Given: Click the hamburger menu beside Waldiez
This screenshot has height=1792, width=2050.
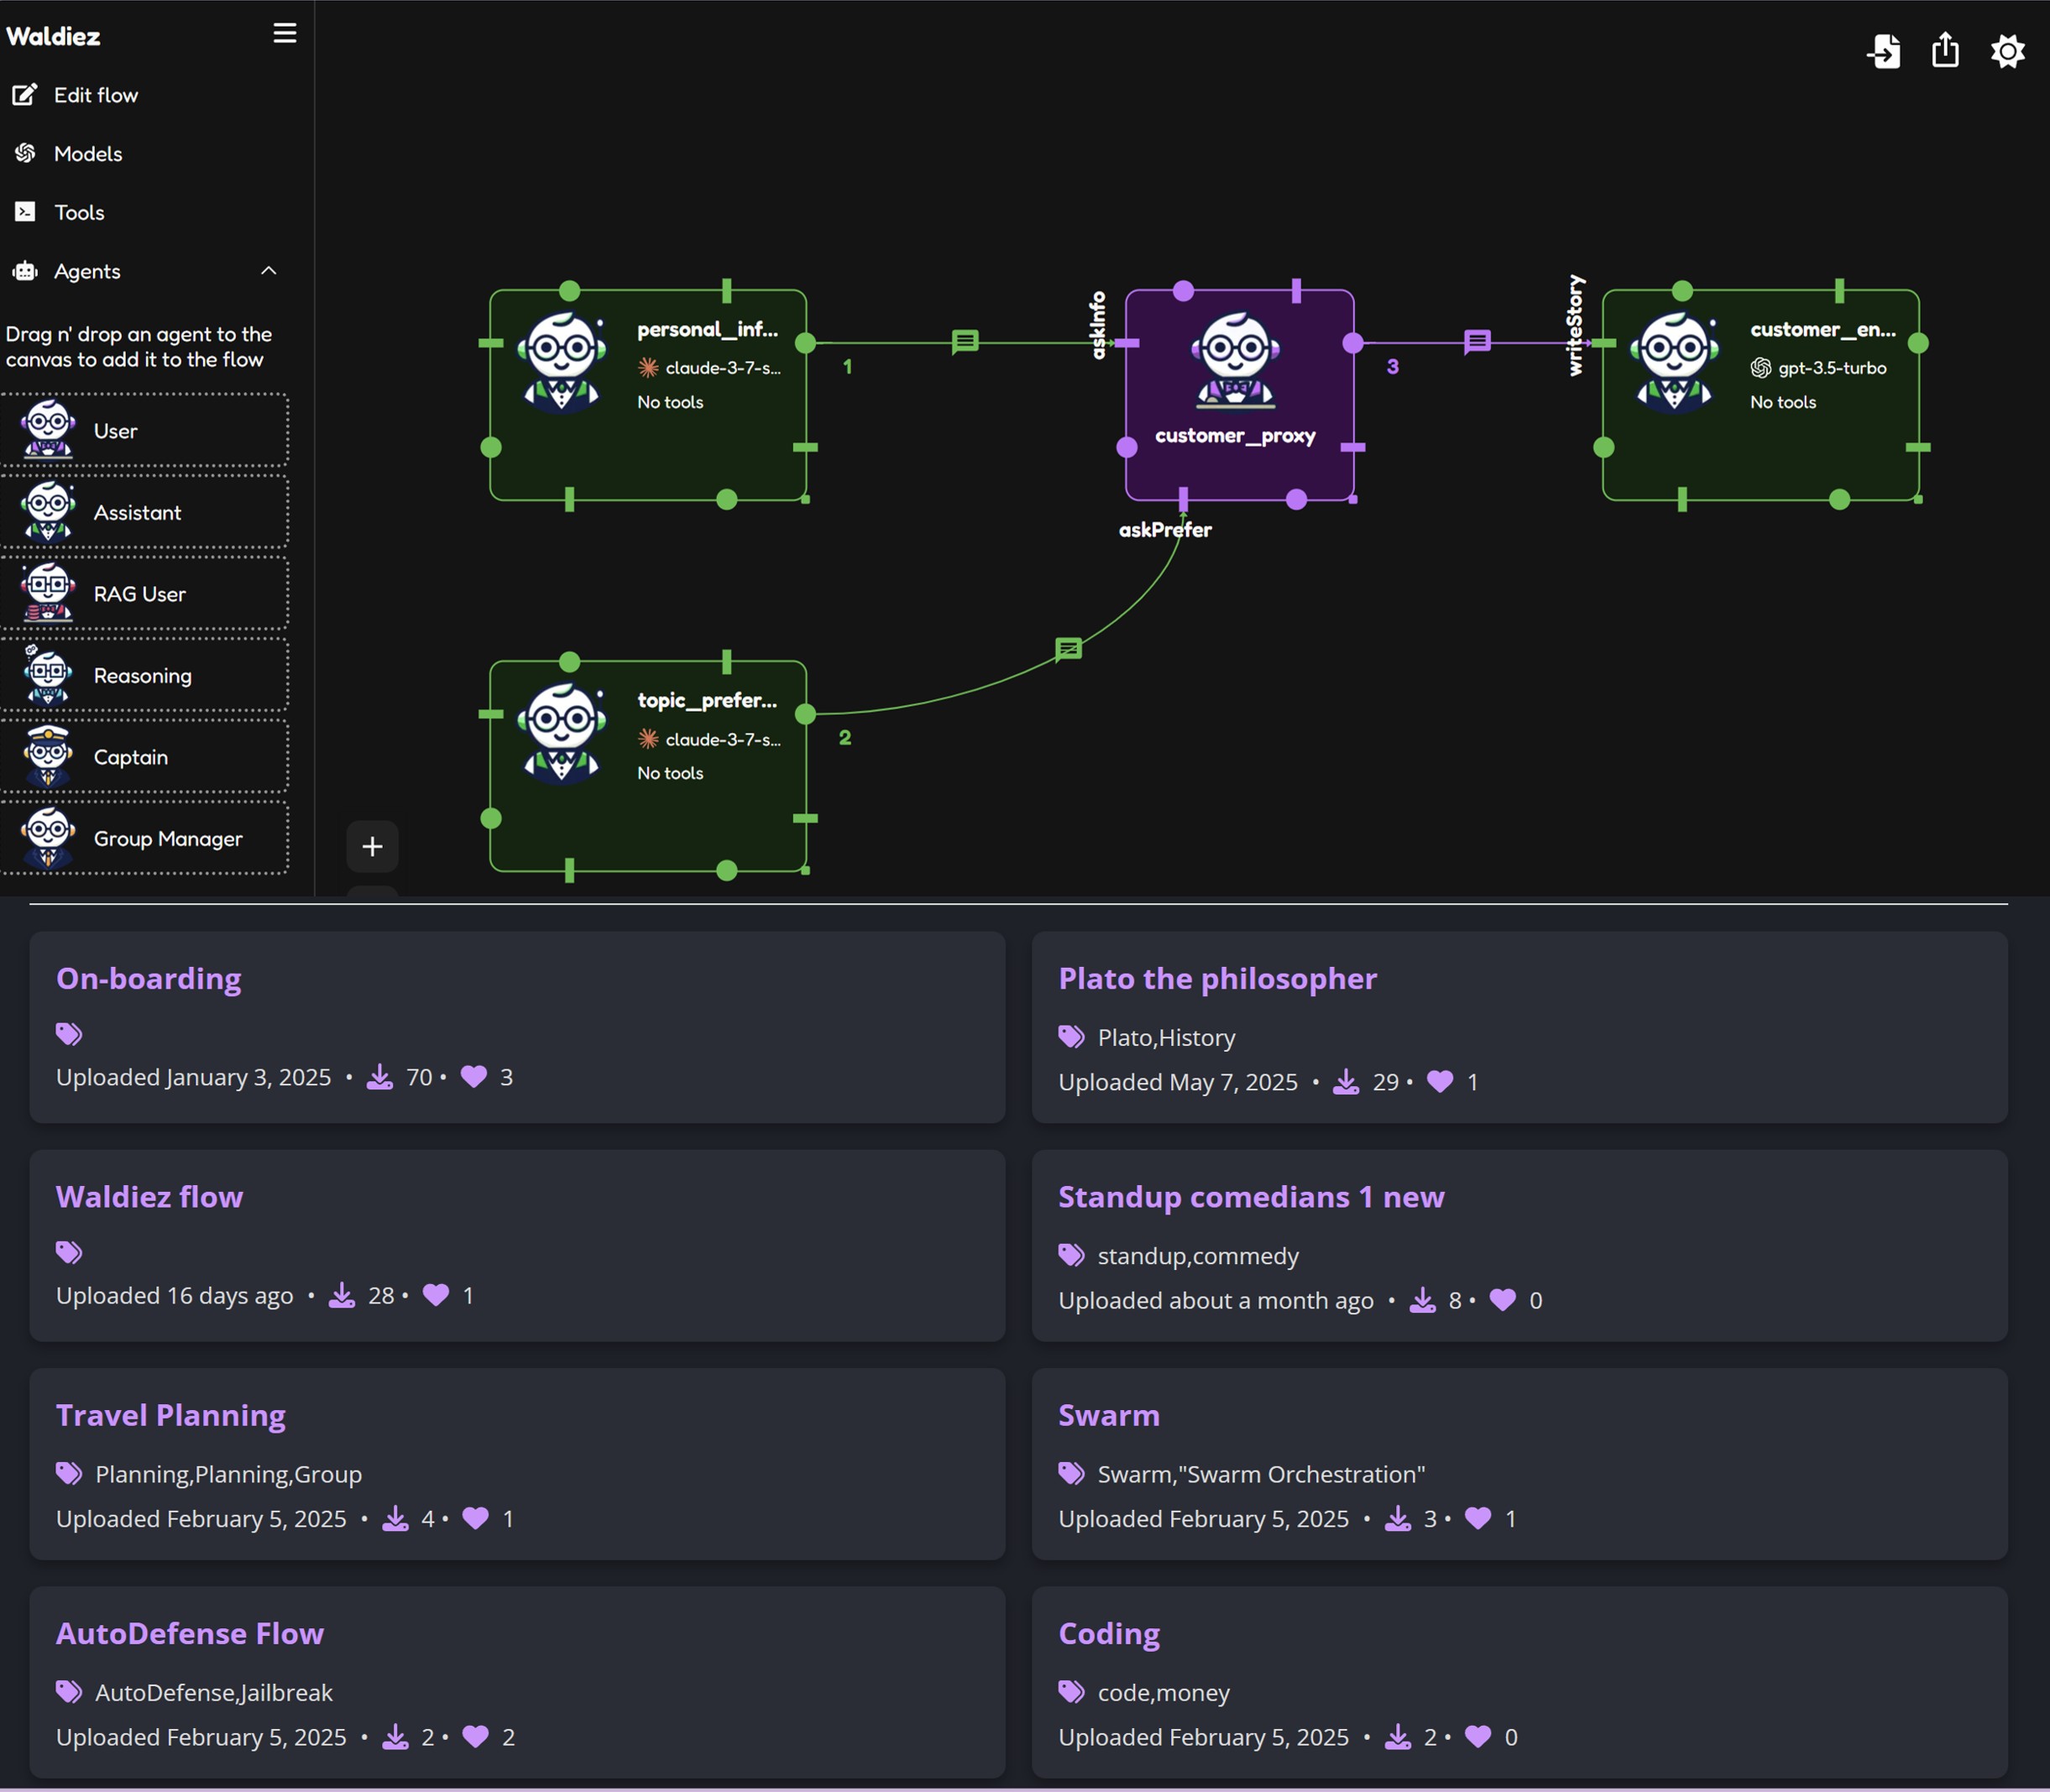Looking at the screenshot, I should (x=283, y=33).
